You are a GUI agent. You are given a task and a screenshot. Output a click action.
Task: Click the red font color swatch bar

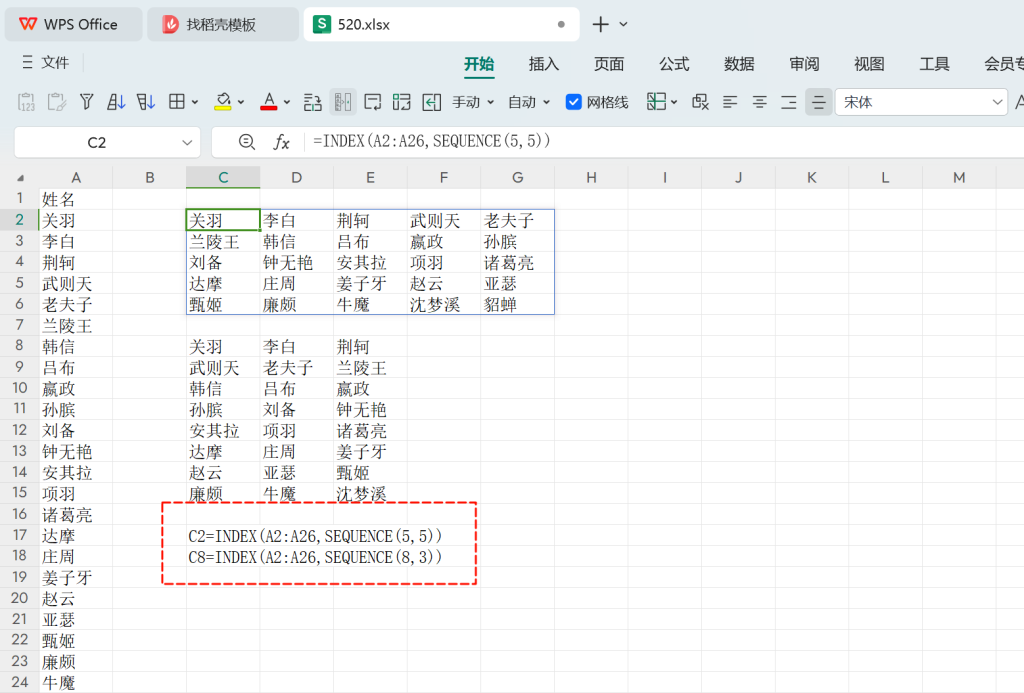(268, 108)
